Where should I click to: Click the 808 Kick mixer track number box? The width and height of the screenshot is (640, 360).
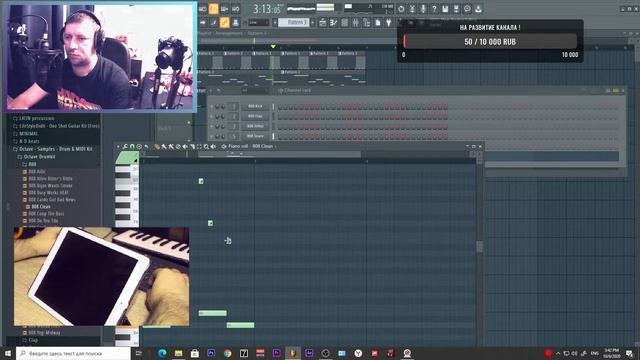[x=234, y=107]
